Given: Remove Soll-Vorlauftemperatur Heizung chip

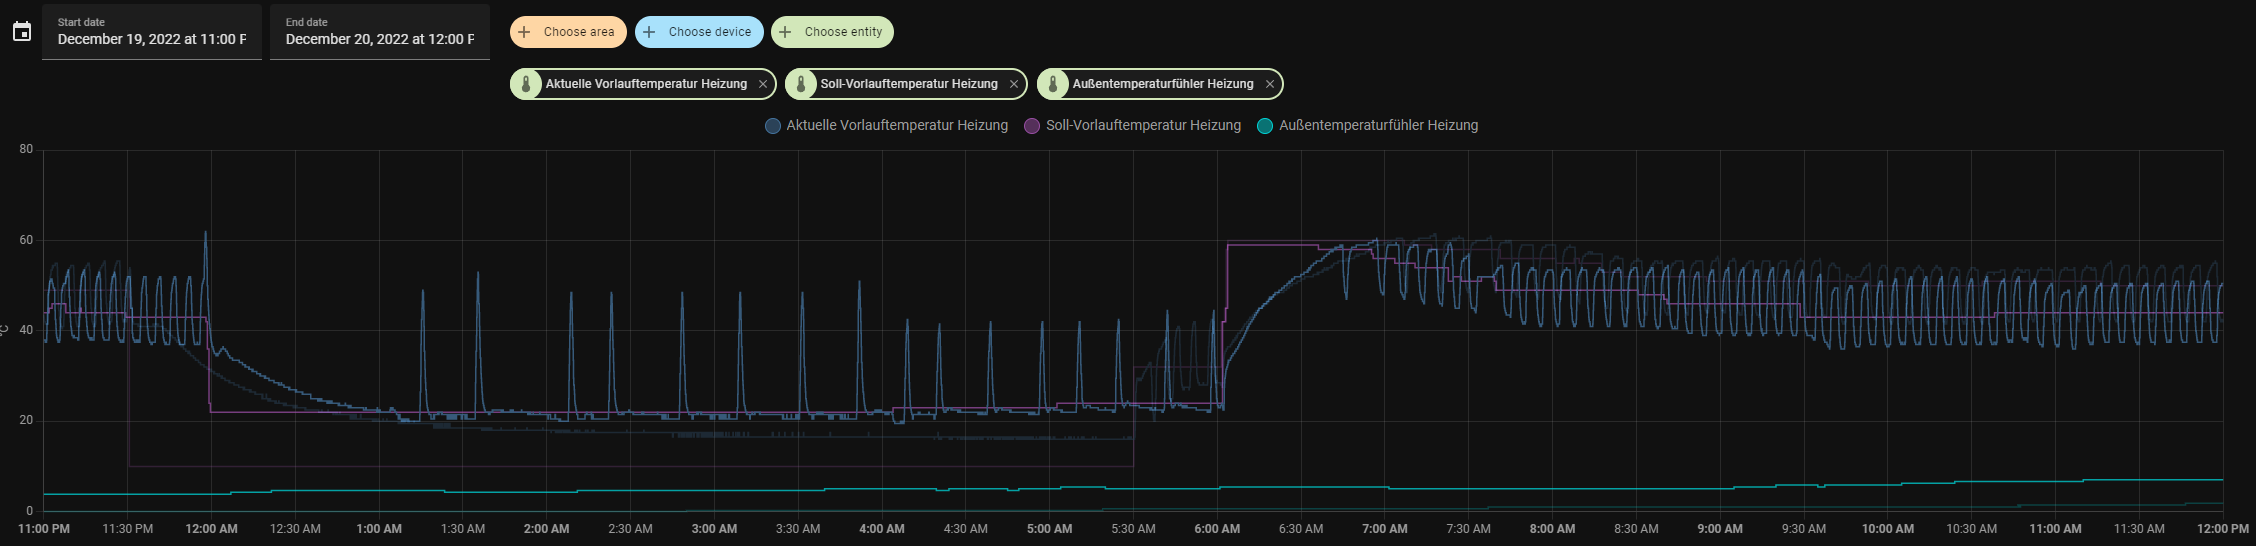Looking at the screenshot, I should coord(1014,84).
